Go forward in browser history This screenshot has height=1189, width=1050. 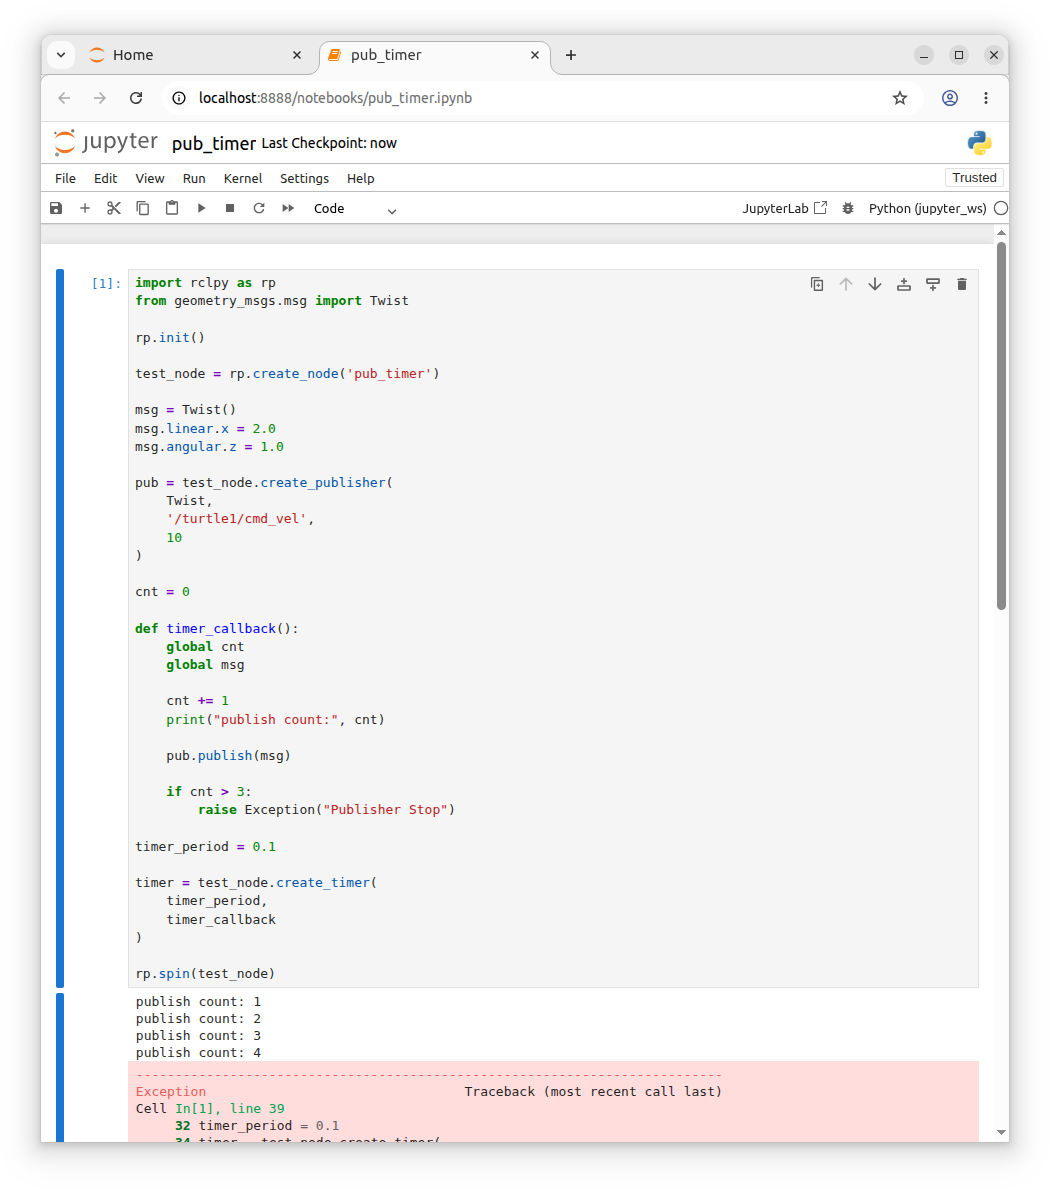click(100, 98)
